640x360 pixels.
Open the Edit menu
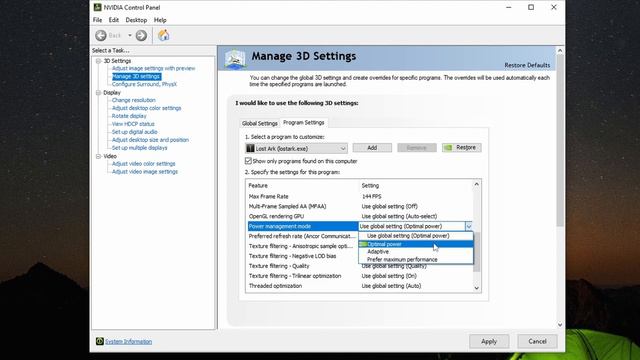coord(113,20)
